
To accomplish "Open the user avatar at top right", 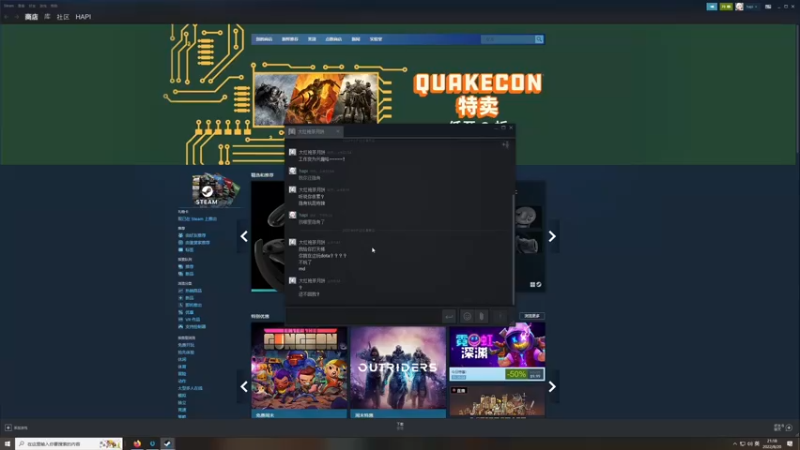I will tap(739, 7).
